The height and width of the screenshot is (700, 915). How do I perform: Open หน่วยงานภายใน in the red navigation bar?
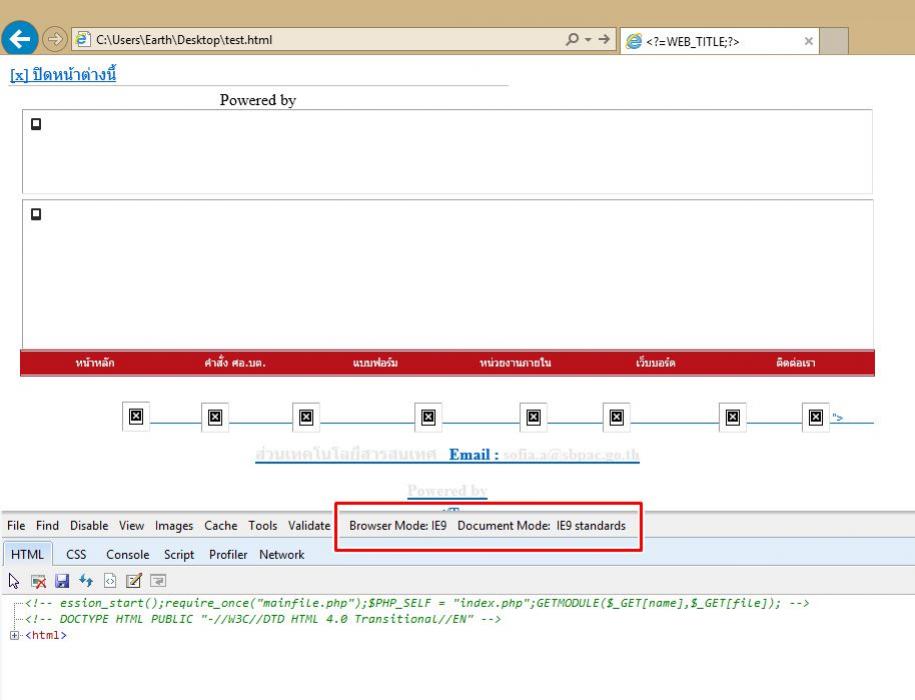click(515, 363)
